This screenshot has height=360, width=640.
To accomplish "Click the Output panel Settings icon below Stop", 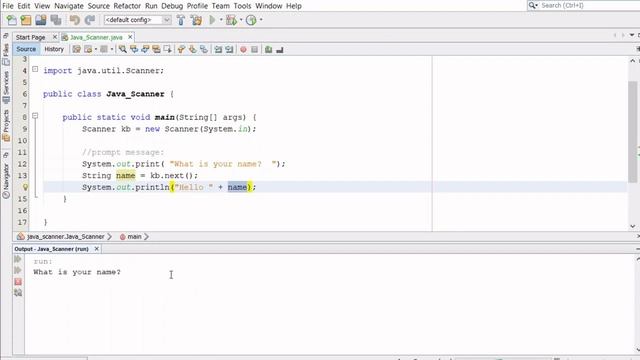I will pyautogui.click(x=18, y=293).
